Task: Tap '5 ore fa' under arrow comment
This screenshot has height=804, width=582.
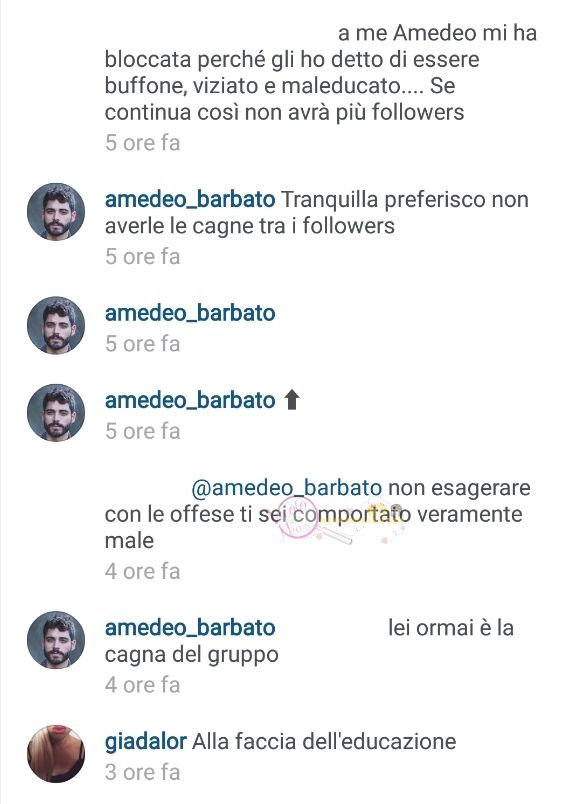Action: click(143, 431)
